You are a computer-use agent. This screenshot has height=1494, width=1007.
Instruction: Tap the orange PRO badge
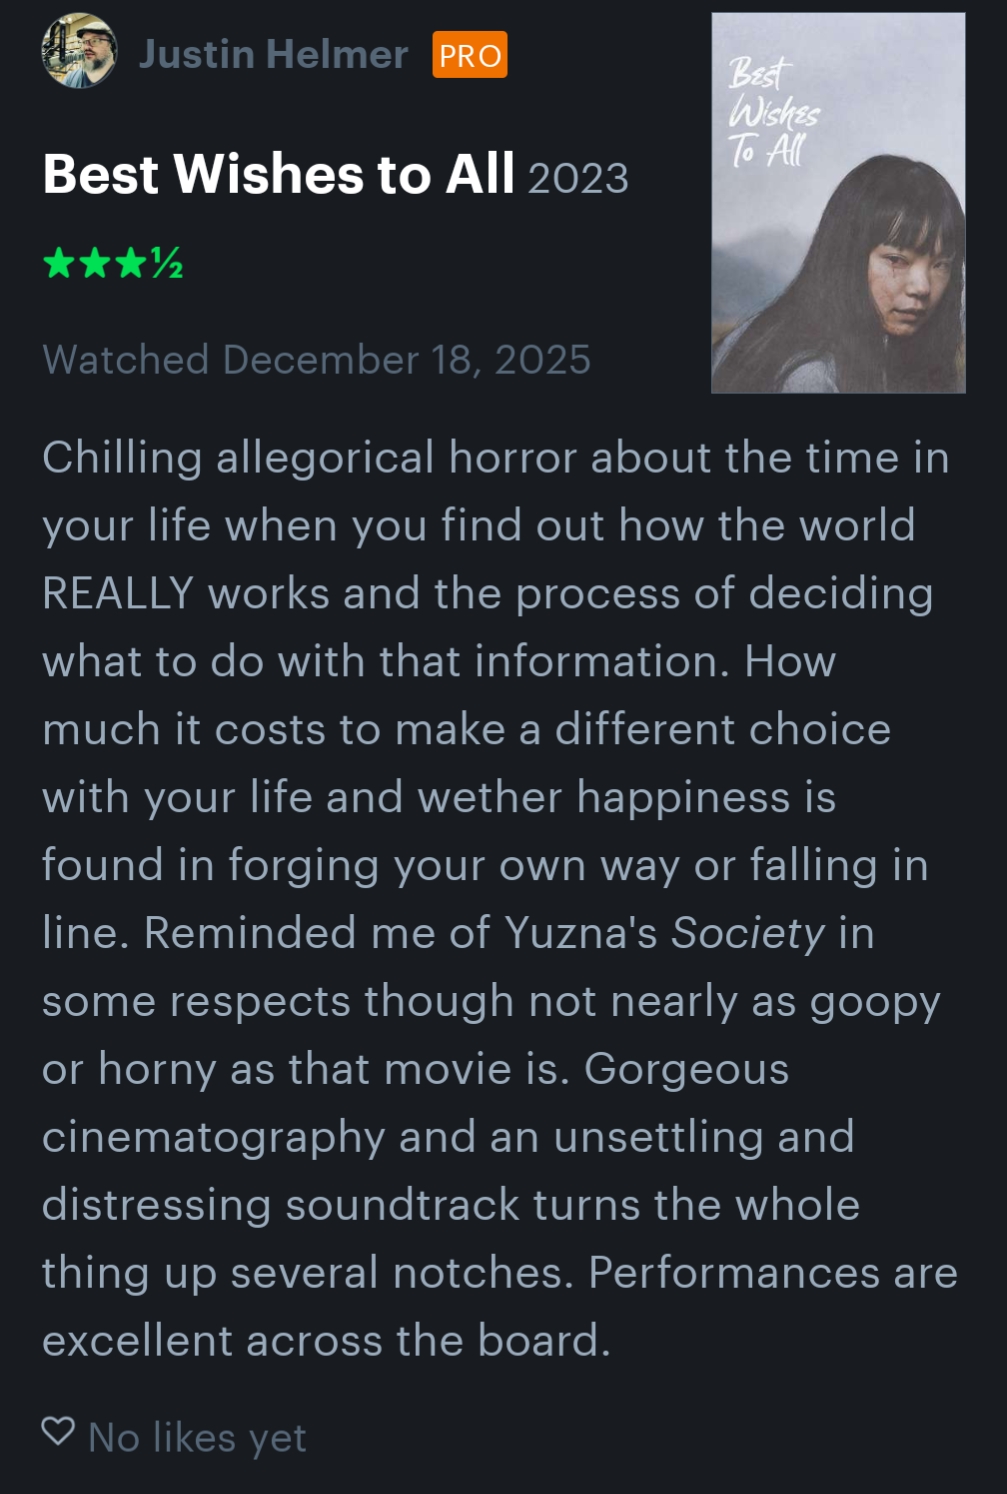pyautogui.click(x=470, y=55)
